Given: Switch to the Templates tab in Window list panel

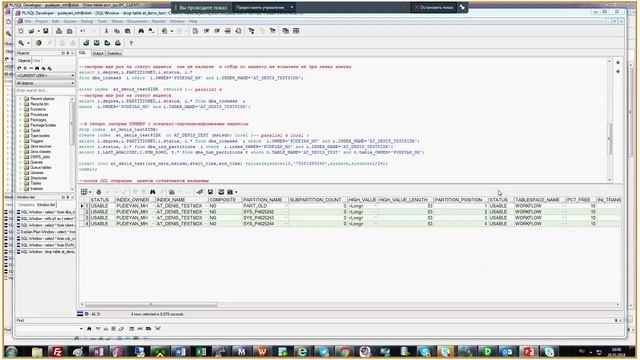Looking at the screenshot, I should (26, 204).
